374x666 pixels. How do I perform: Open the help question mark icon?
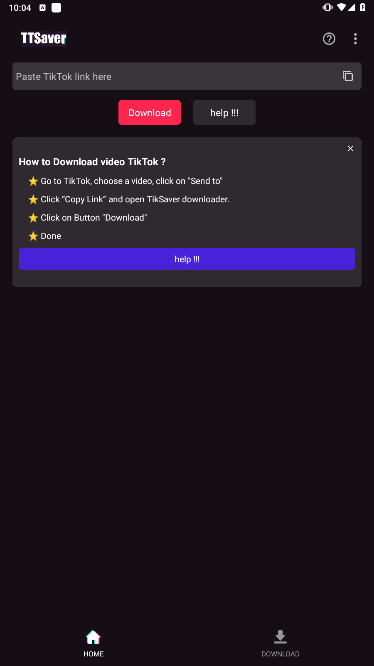(329, 39)
